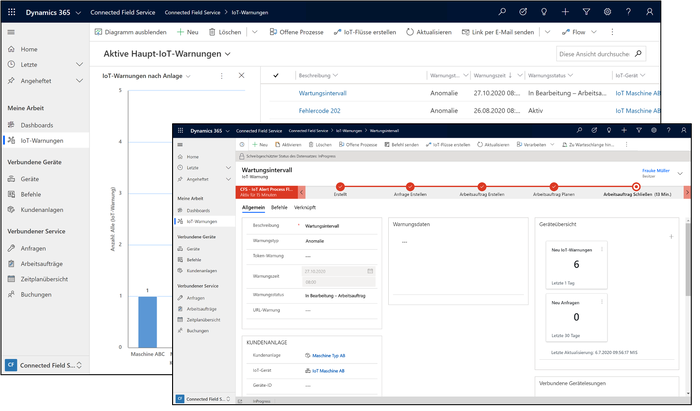The image size is (700, 411).
Task: Go to Home in back window sidebar
Action: click(x=29, y=49)
